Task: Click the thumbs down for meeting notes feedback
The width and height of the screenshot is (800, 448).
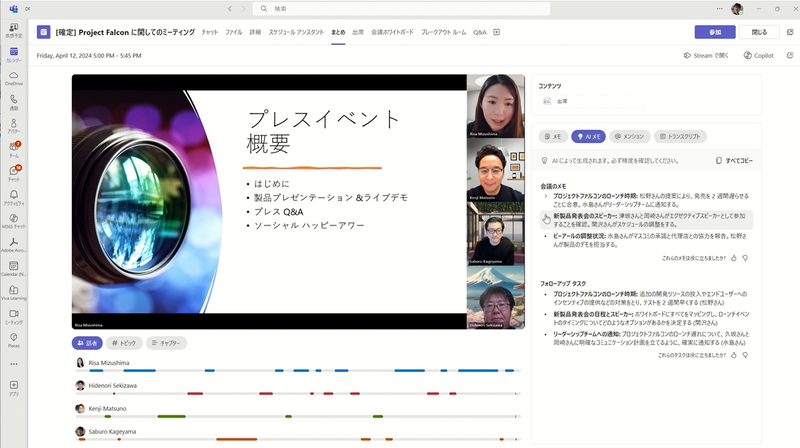Action: 745,258
